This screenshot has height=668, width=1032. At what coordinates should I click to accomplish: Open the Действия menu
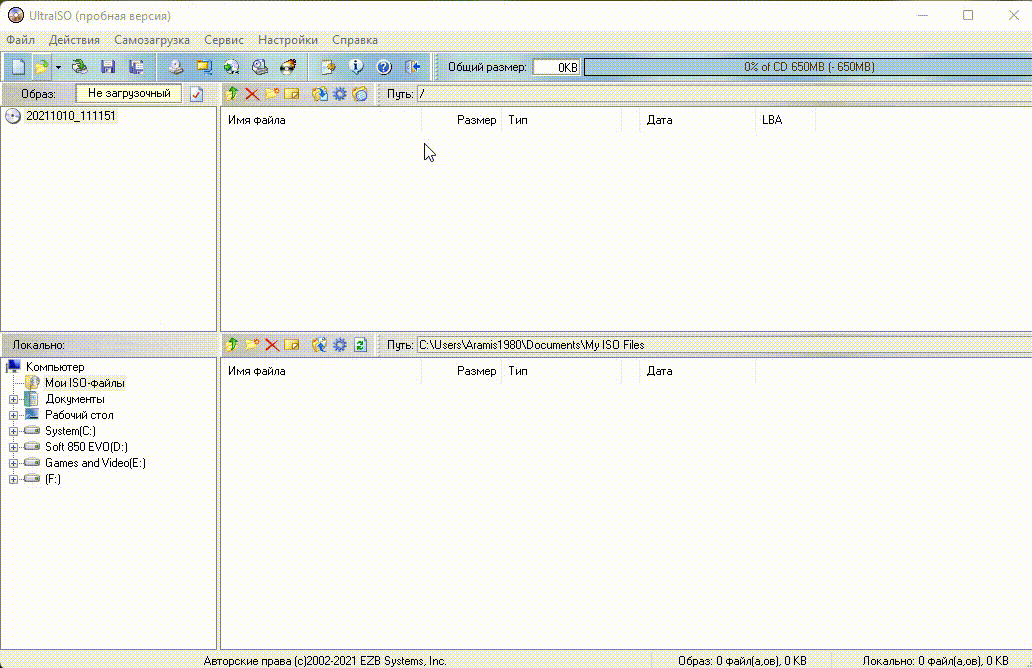pyautogui.click(x=74, y=39)
